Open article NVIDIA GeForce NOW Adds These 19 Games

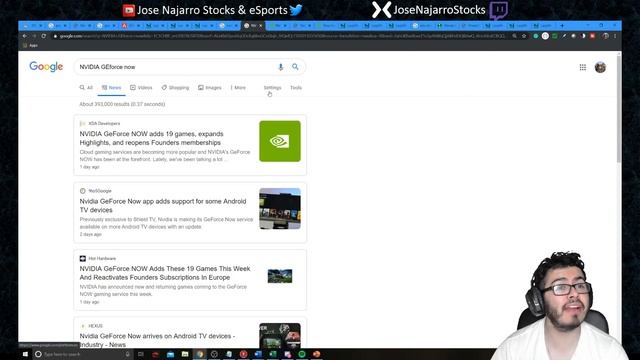pyautogui.click(x=165, y=273)
